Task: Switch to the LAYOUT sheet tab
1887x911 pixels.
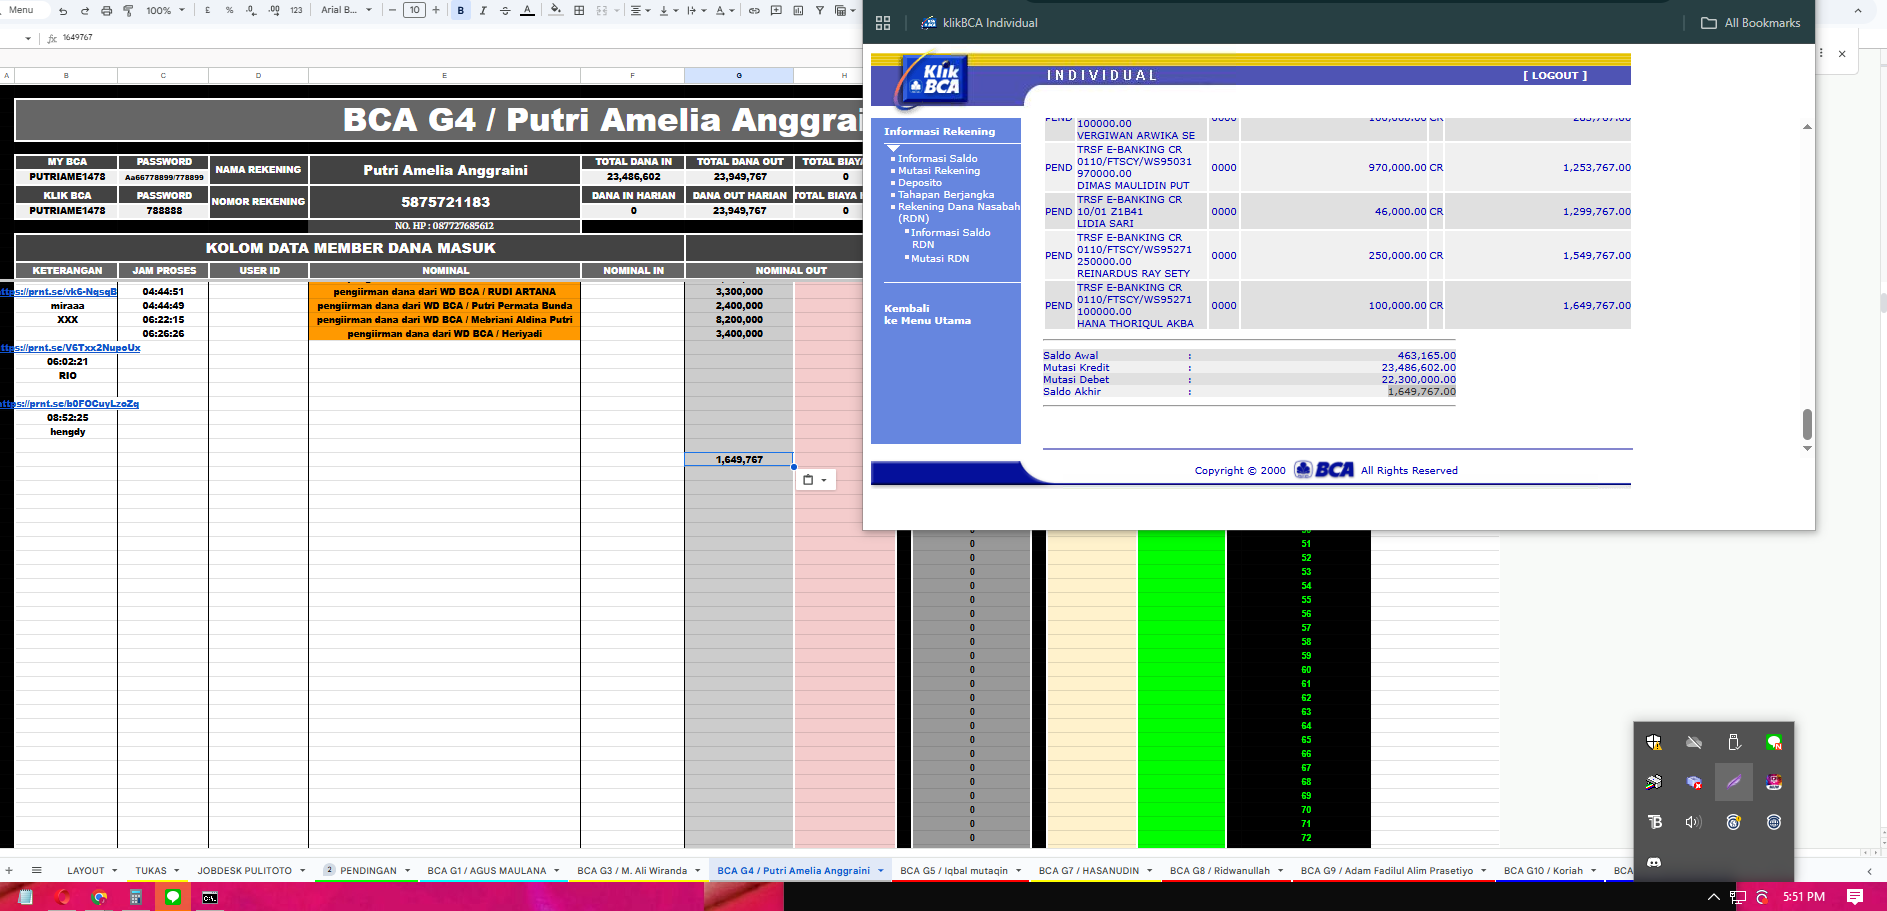Action: point(86,870)
